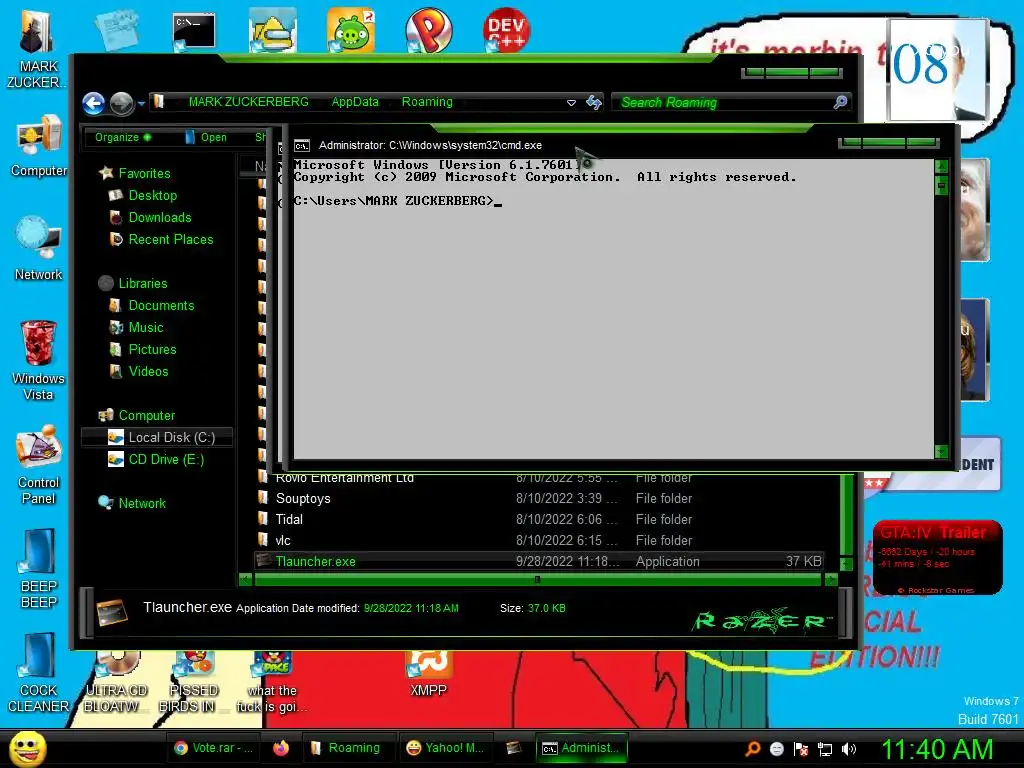This screenshot has height=768, width=1024.
Task: Click the refresh icon beside address bar
Action: [x=594, y=102]
